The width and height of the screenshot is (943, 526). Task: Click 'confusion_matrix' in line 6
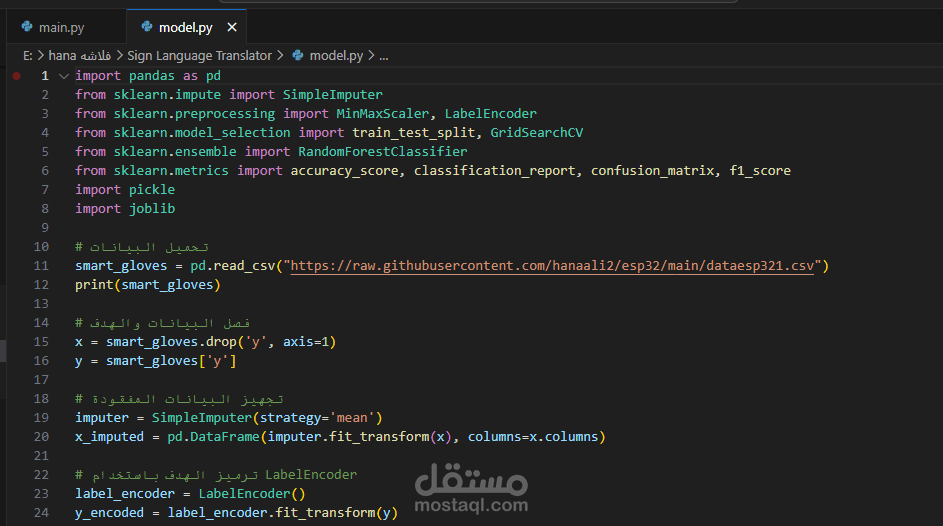(653, 171)
